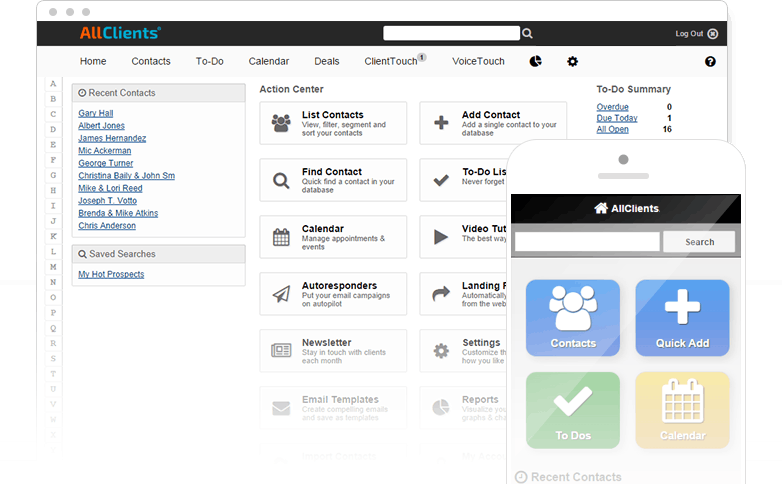Open the settings gear in navigation bar
This screenshot has width=782, height=484.
coord(573,61)
